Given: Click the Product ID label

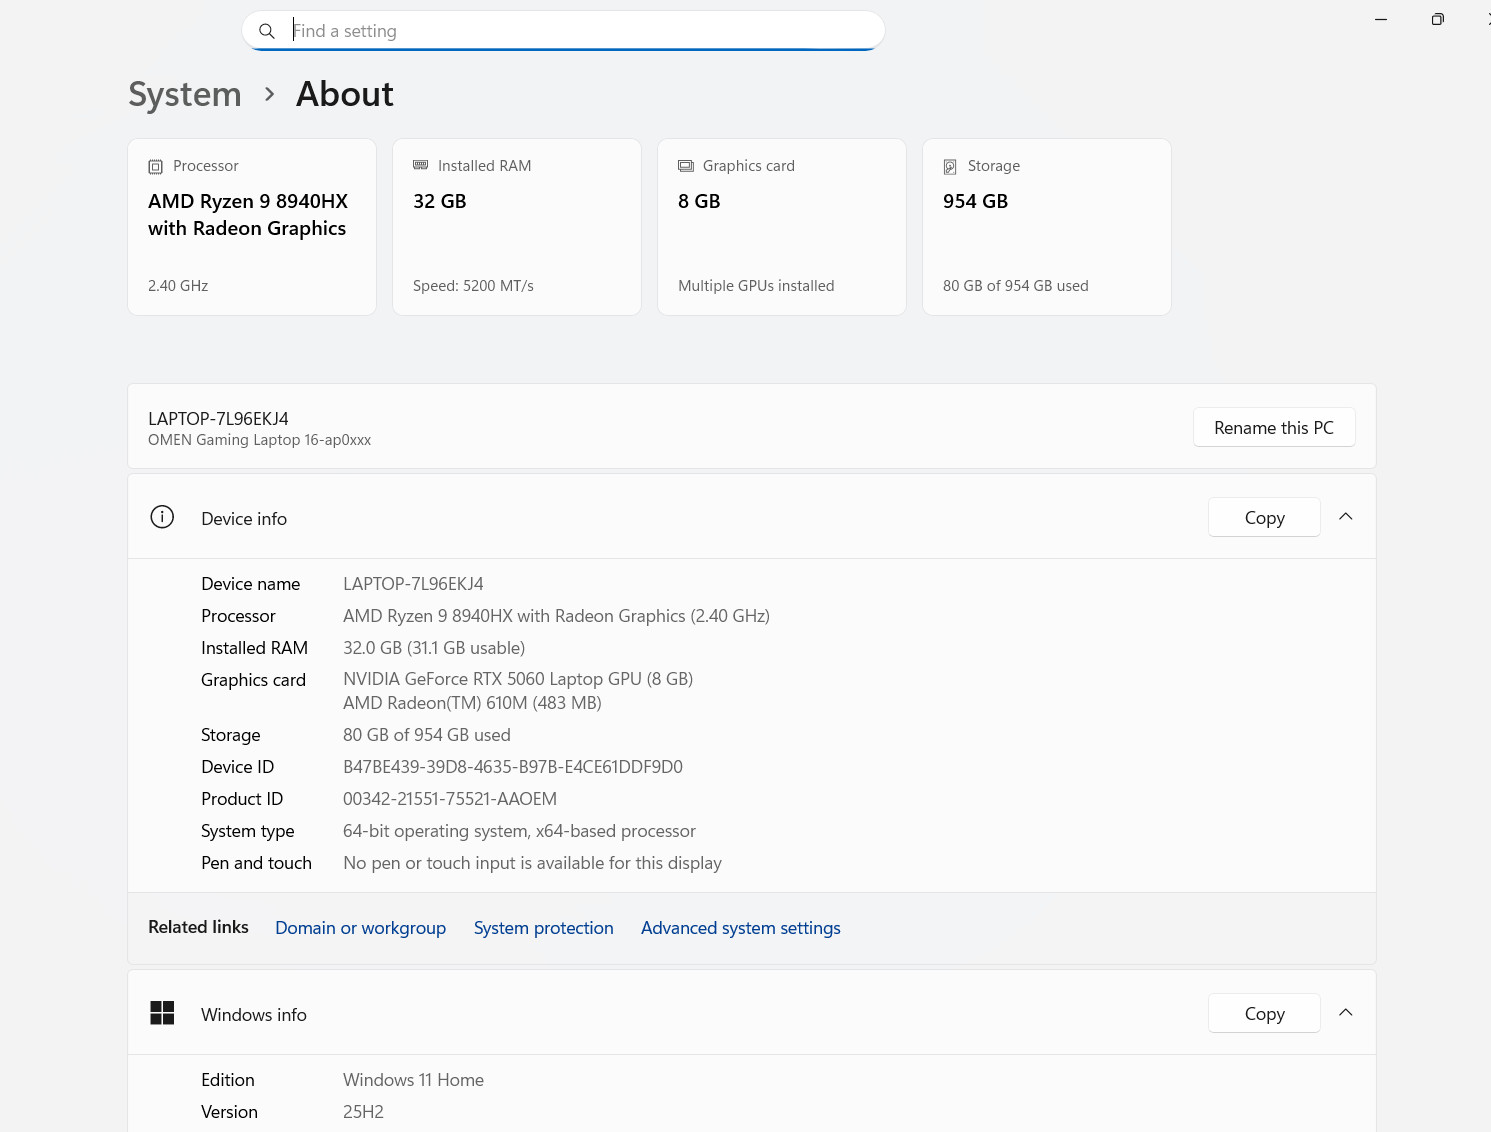Looking at the screenshot, I should pos(242,799).
